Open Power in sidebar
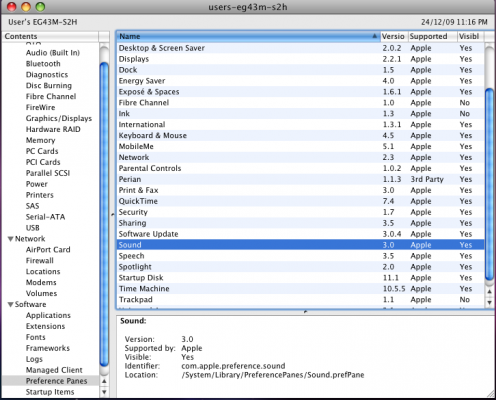The height and width of the screenshot is (400, 496). 37,184
